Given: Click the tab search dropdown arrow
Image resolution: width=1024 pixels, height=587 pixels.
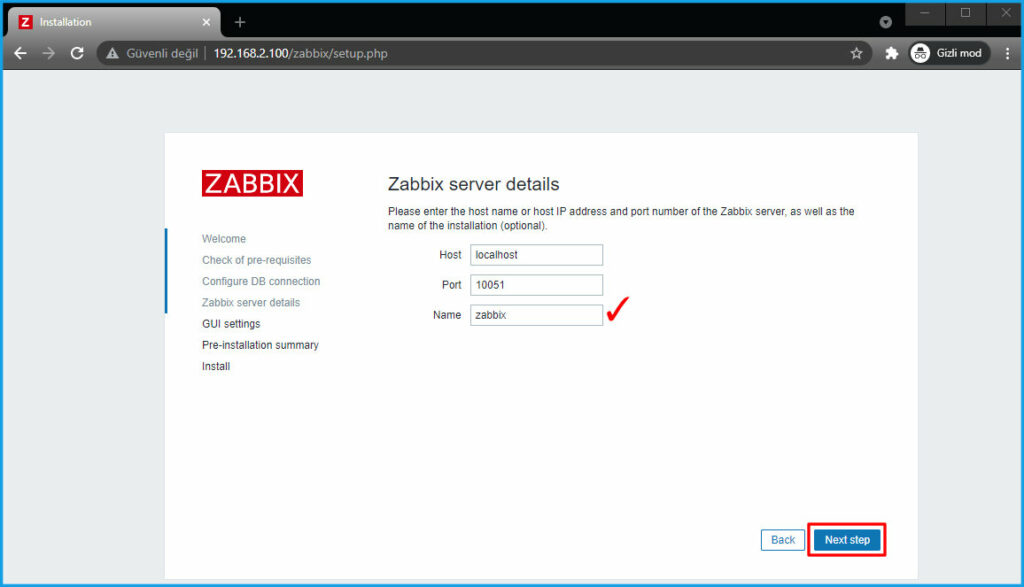Looking at the screenshot, I should pyautogui.click(x=886, y=22).
